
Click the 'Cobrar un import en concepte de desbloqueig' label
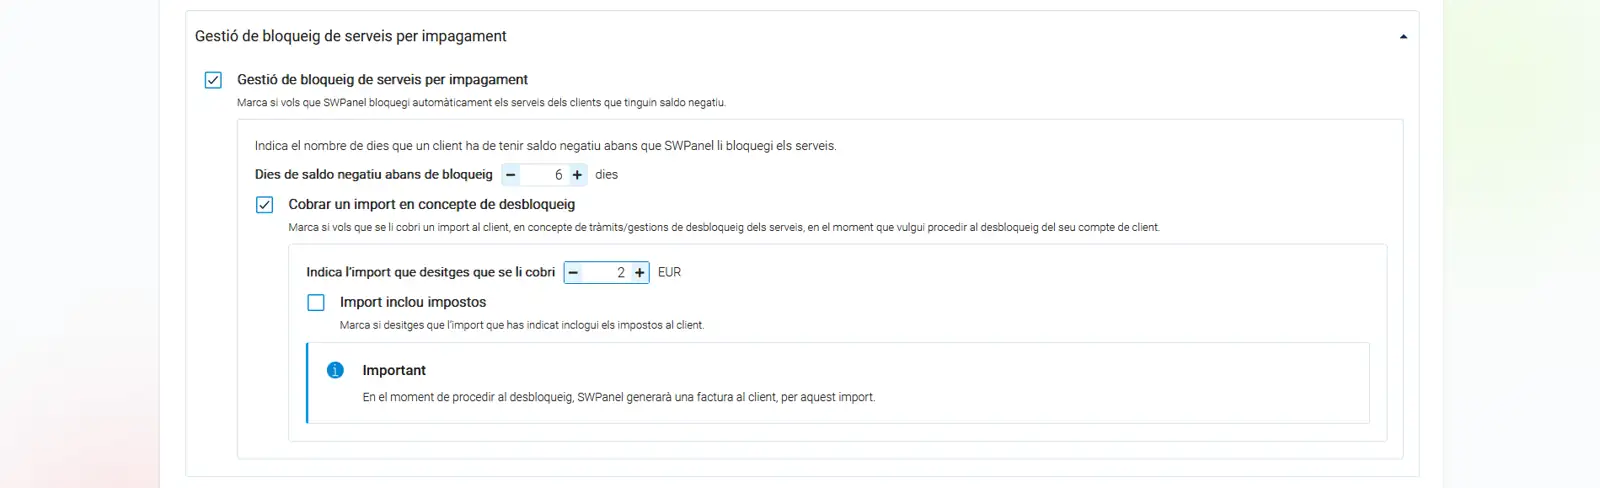pos(431,204)
